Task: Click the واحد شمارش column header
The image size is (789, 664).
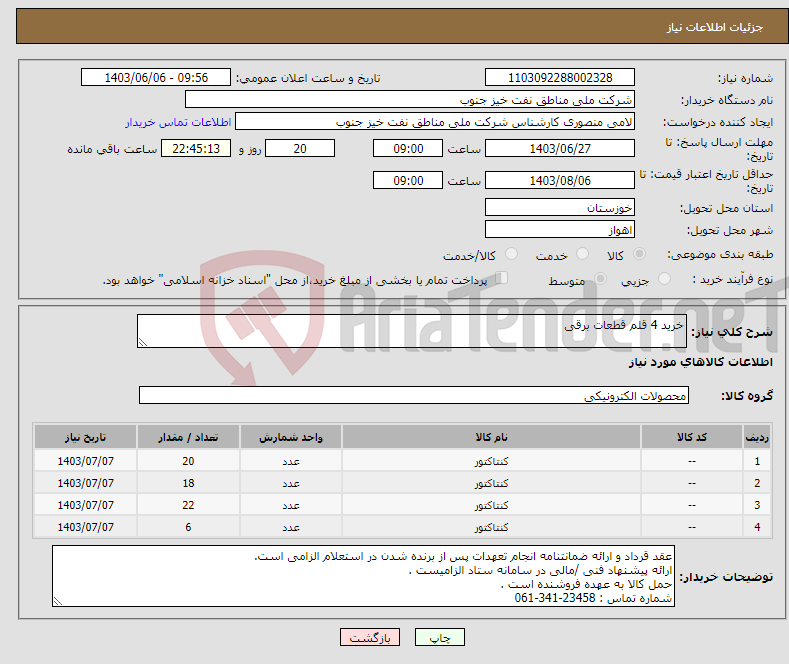Action: (x=291, y=437)
